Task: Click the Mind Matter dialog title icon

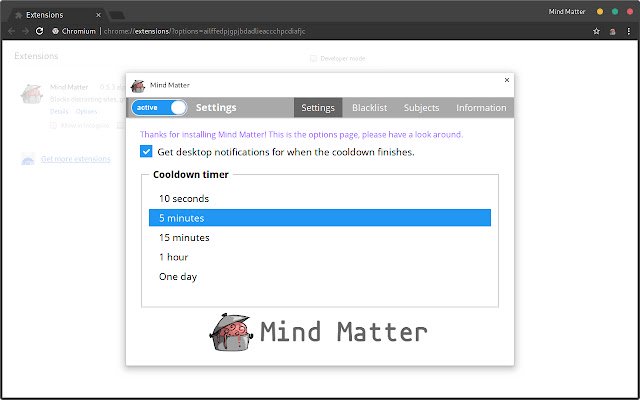Action: tap(138, 86)
